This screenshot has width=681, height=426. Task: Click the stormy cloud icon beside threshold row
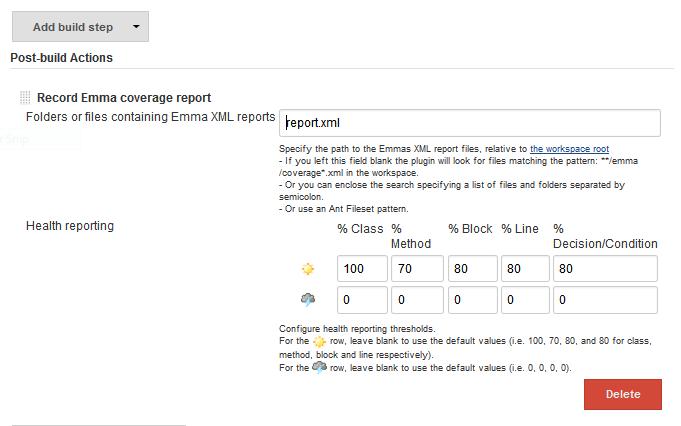pos(308,300)
